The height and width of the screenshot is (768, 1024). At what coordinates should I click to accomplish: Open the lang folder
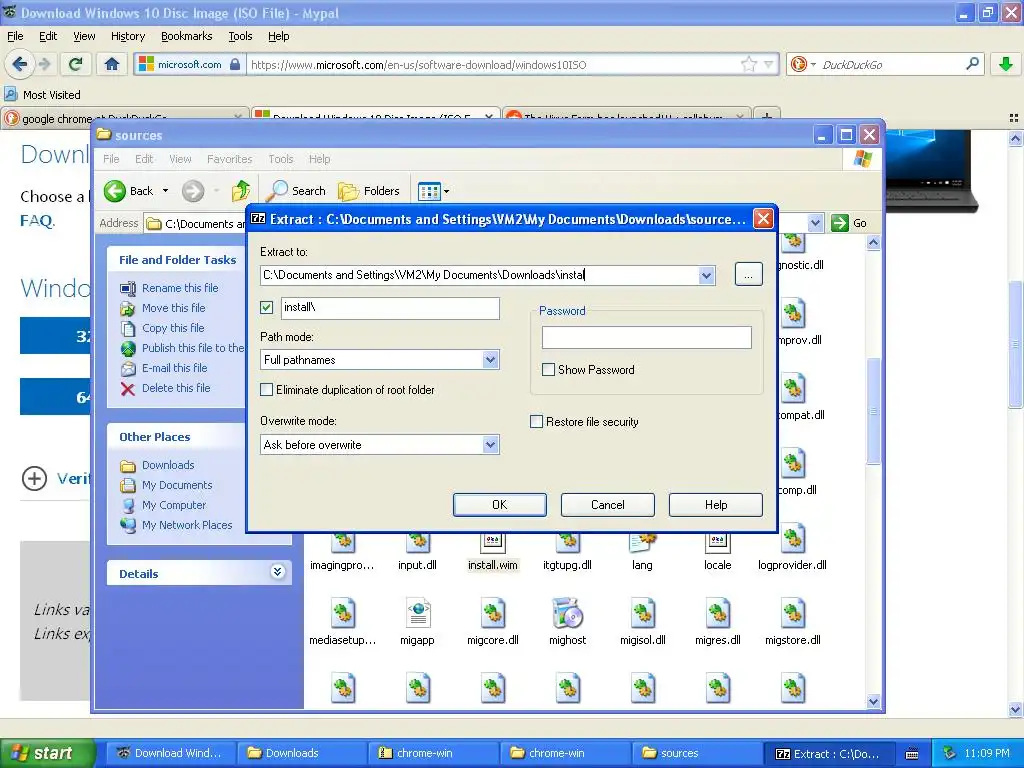(642, 551)
